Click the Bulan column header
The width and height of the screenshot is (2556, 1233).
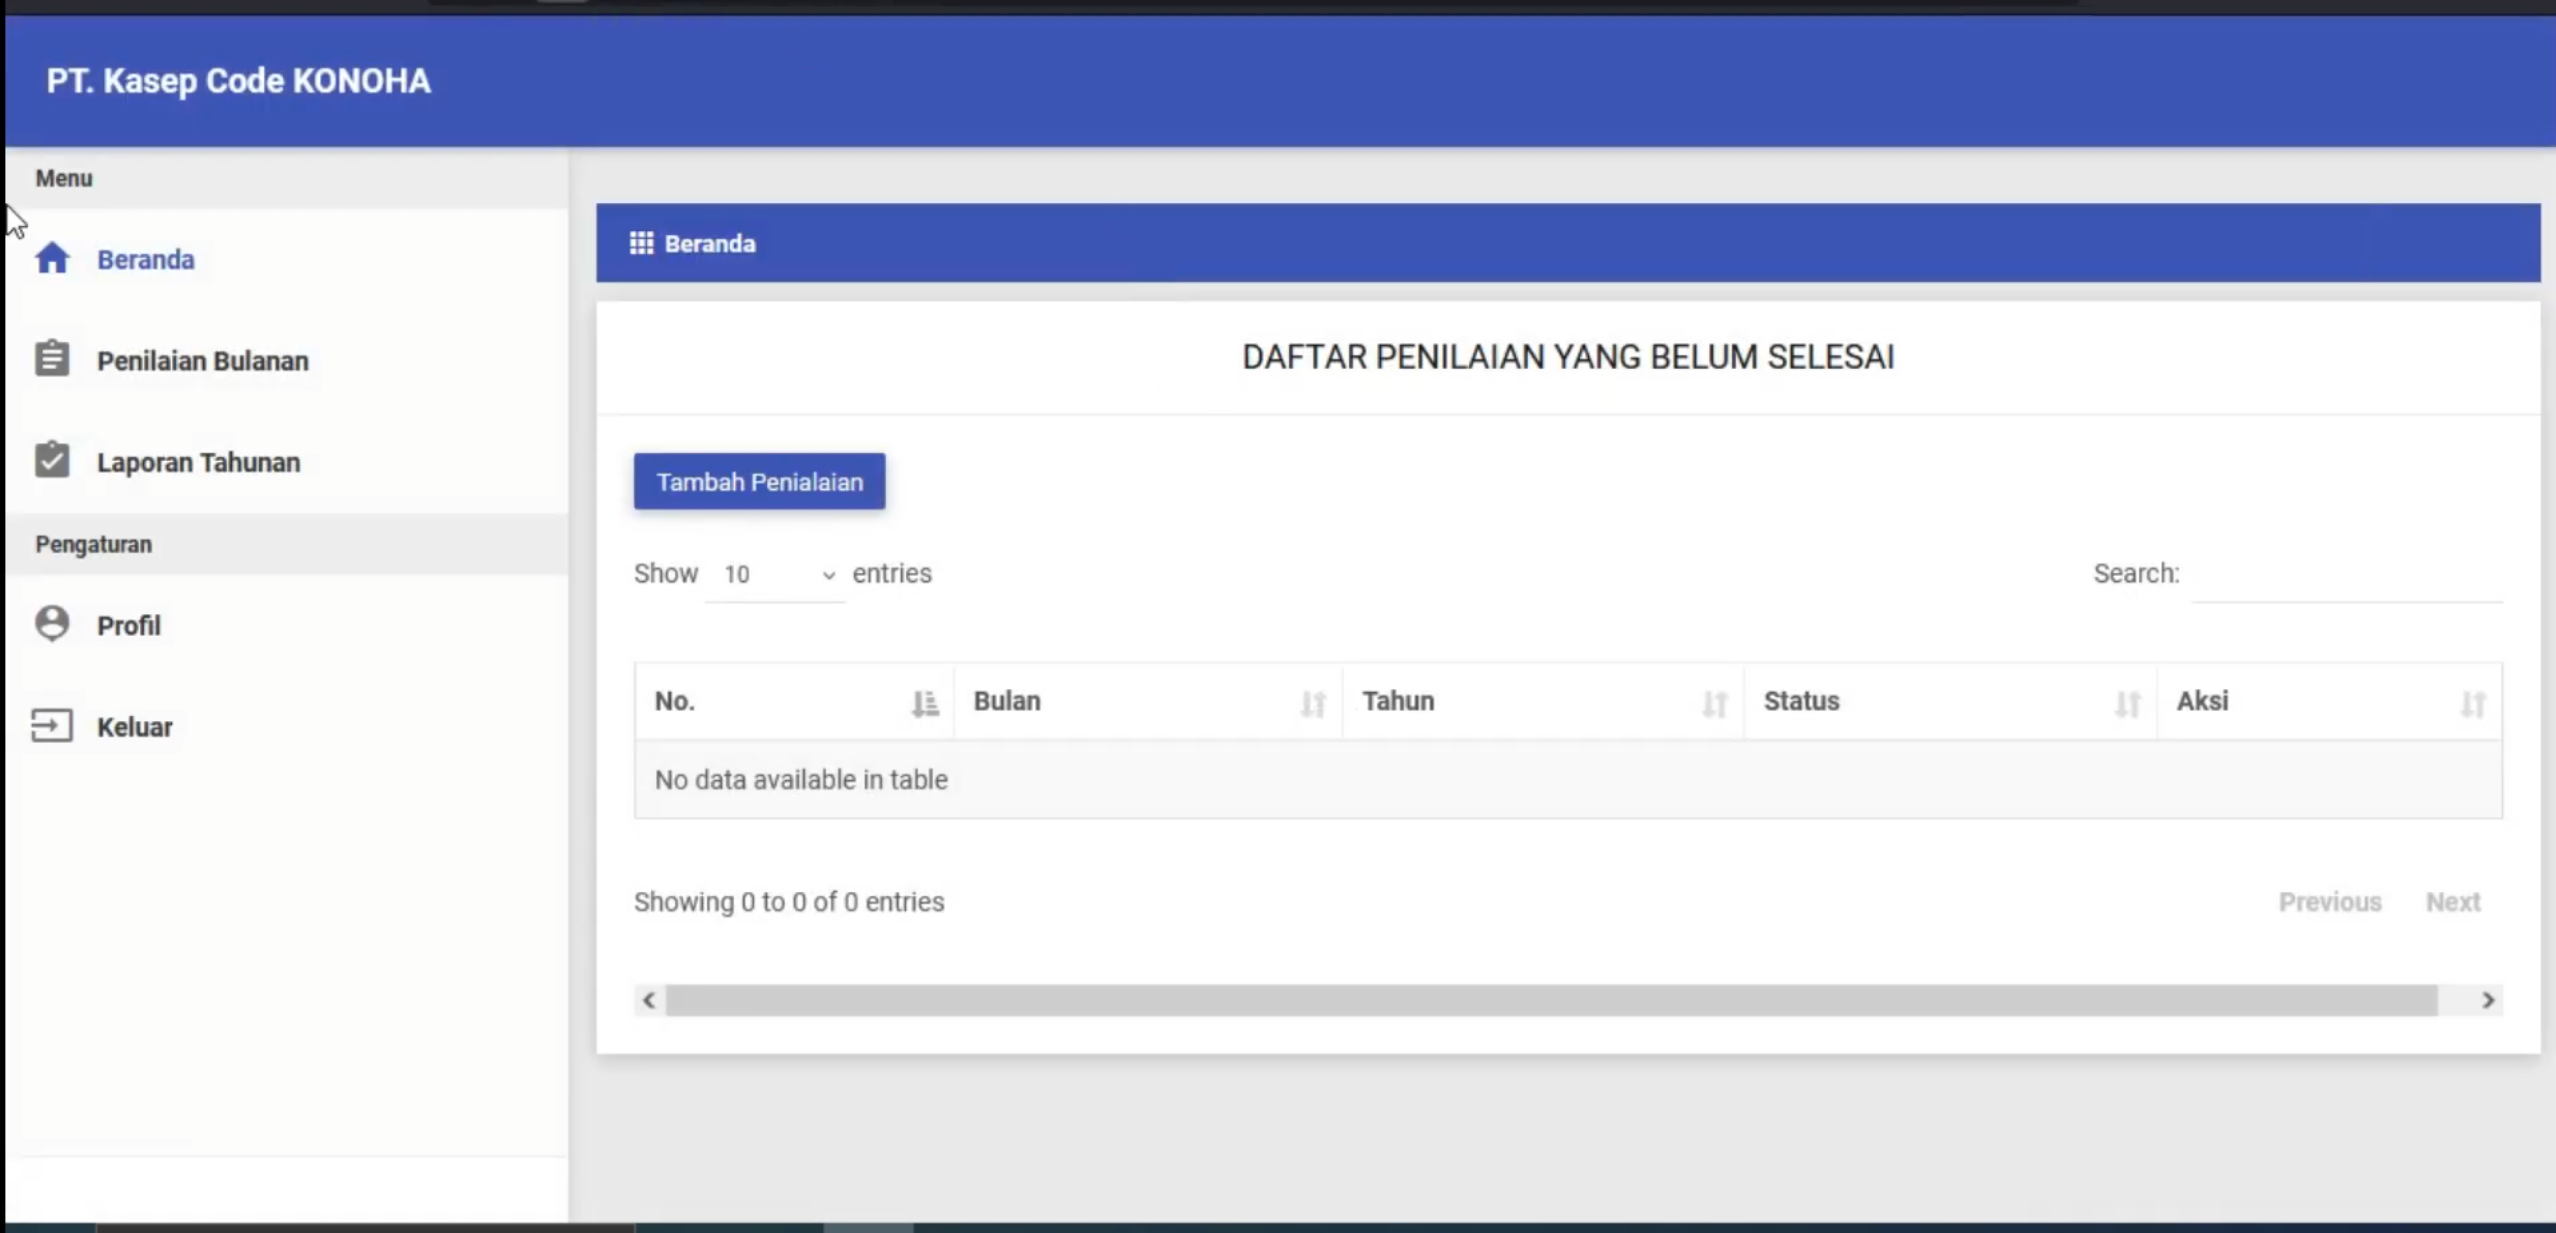[1148, 701]
